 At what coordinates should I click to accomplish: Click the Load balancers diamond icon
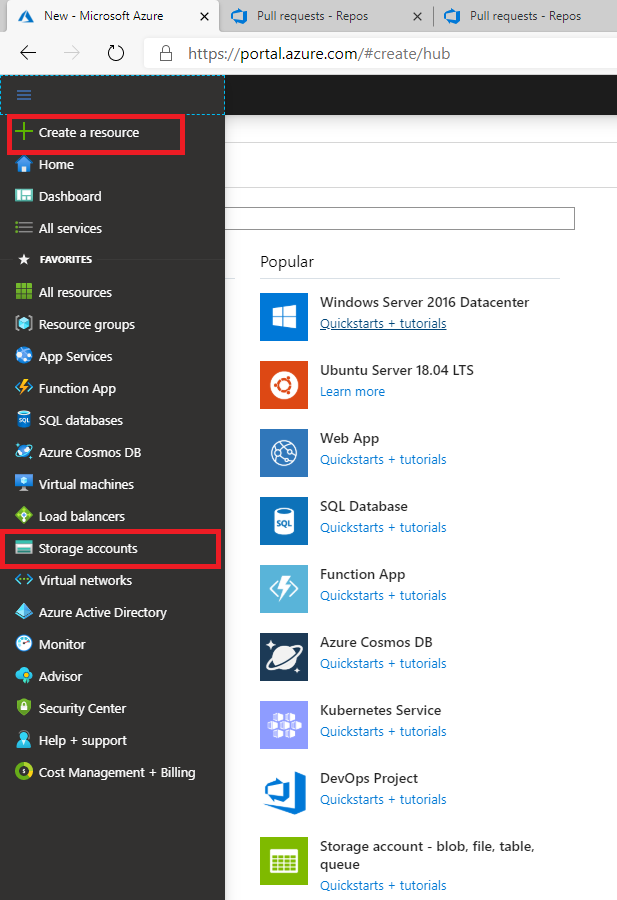[24, 515]
